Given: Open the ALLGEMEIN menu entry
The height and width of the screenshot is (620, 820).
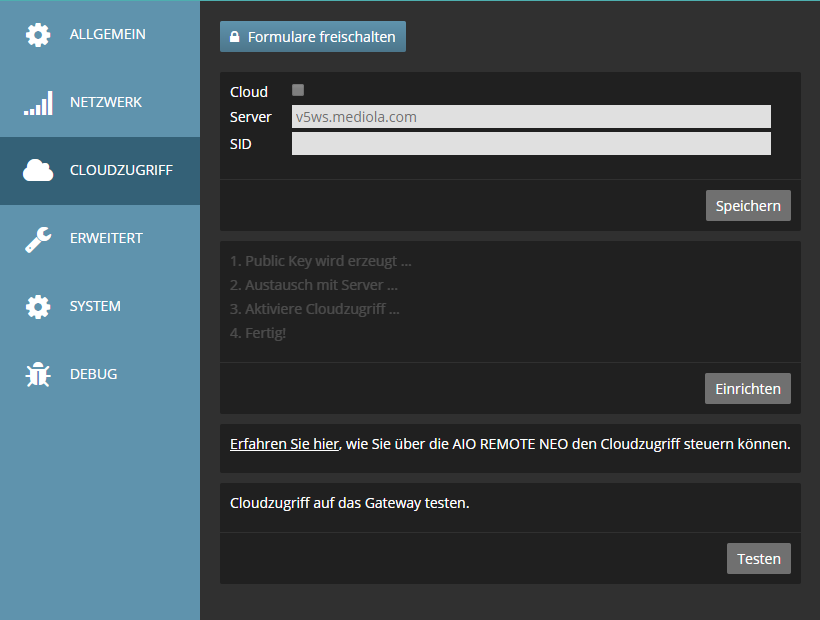Looking at the screenshot, I should [107, 35].
